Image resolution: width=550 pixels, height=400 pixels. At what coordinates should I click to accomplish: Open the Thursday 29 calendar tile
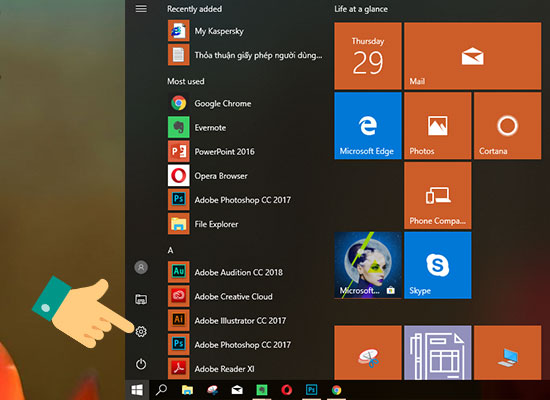tap(368, 56)
